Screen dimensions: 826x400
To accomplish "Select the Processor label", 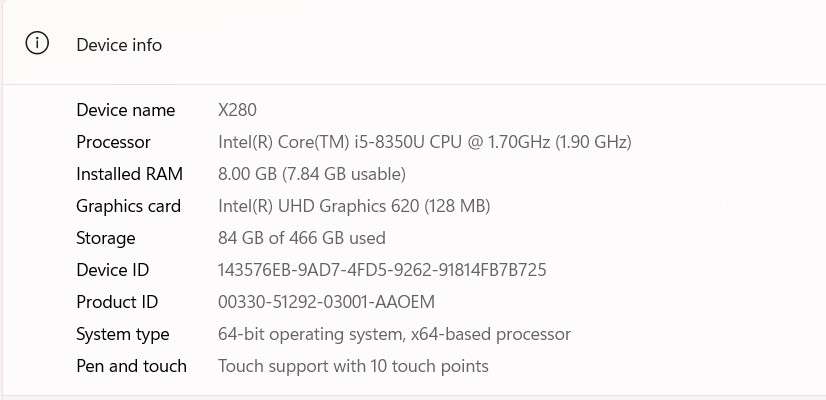I will pos(113,142).
